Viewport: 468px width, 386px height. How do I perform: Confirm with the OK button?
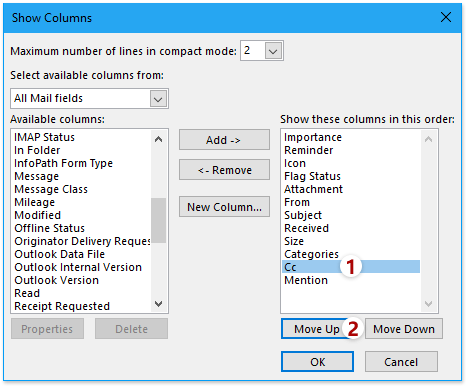[x=317, y=362]
